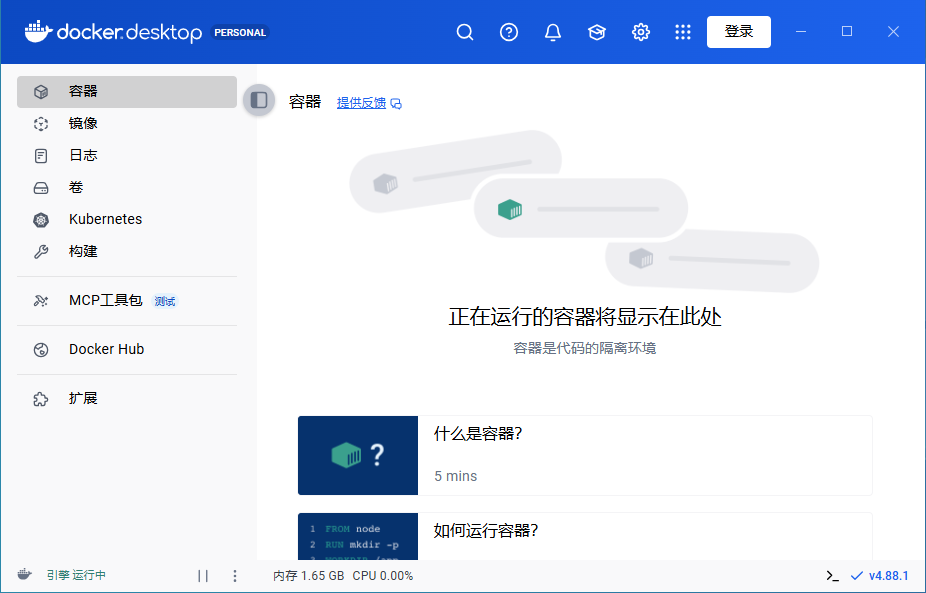This screenshot has height=593, width=926.
Task: Click the 登录 sign-in button
Action: [x=739, y=32]
